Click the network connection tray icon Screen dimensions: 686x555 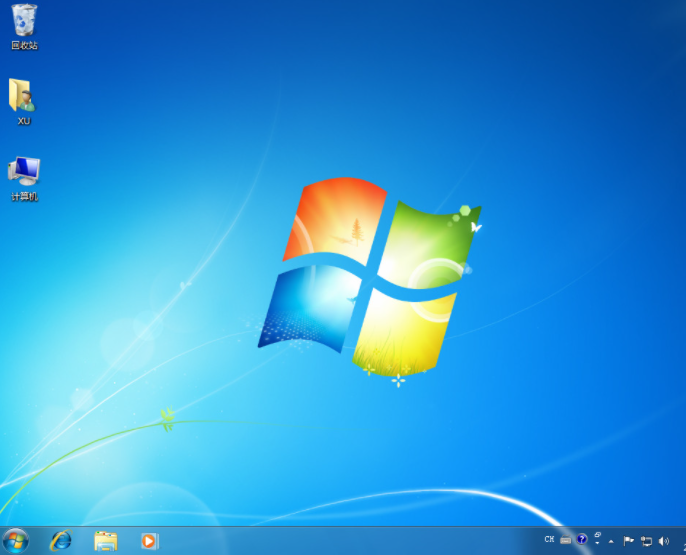click(646, 541)
